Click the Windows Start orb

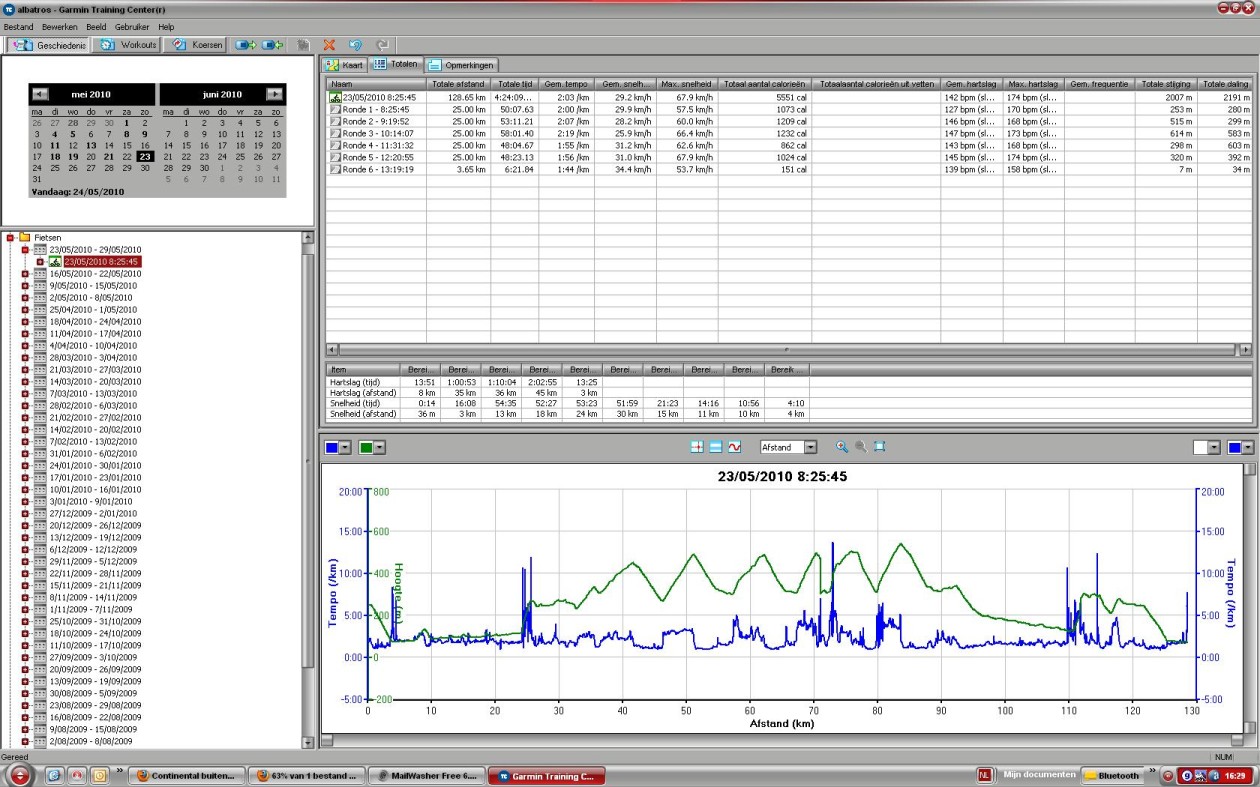tap(20, 776)
